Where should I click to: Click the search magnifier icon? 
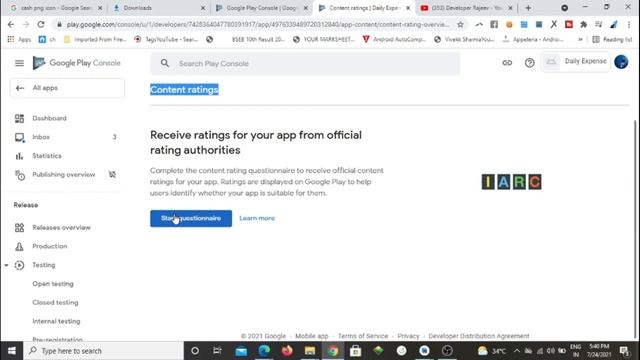point(164,63)
